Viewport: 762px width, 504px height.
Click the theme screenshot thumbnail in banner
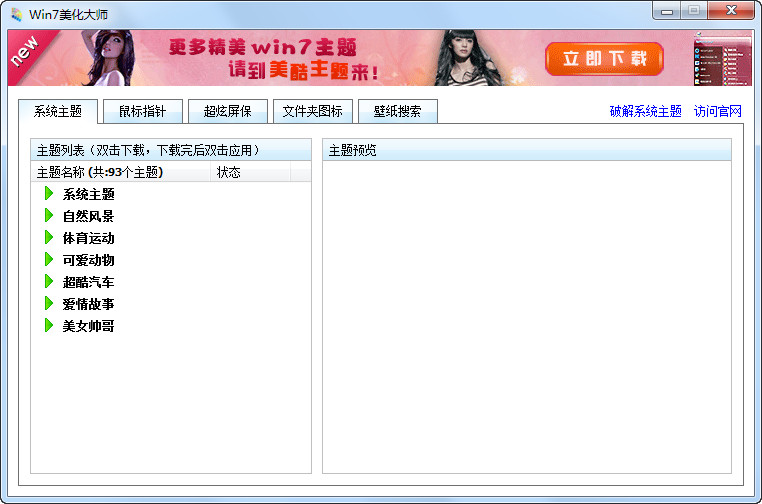(722, 59)
